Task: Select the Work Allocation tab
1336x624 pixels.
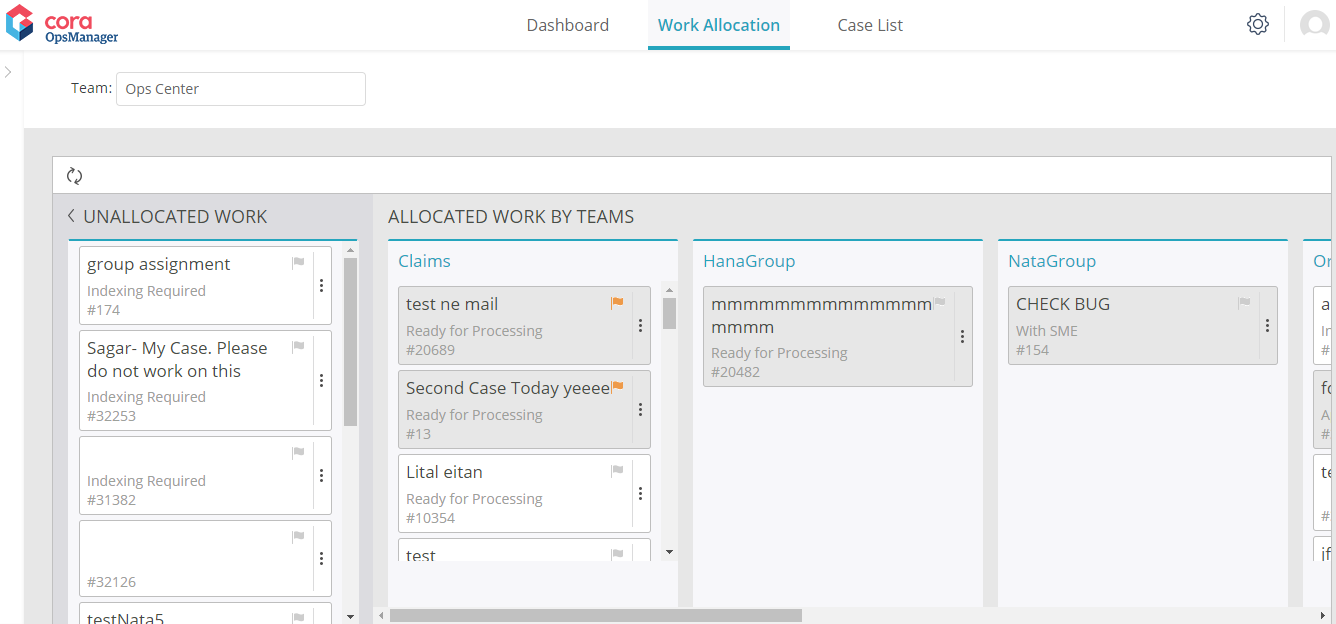Action: (x=719, y=25)
